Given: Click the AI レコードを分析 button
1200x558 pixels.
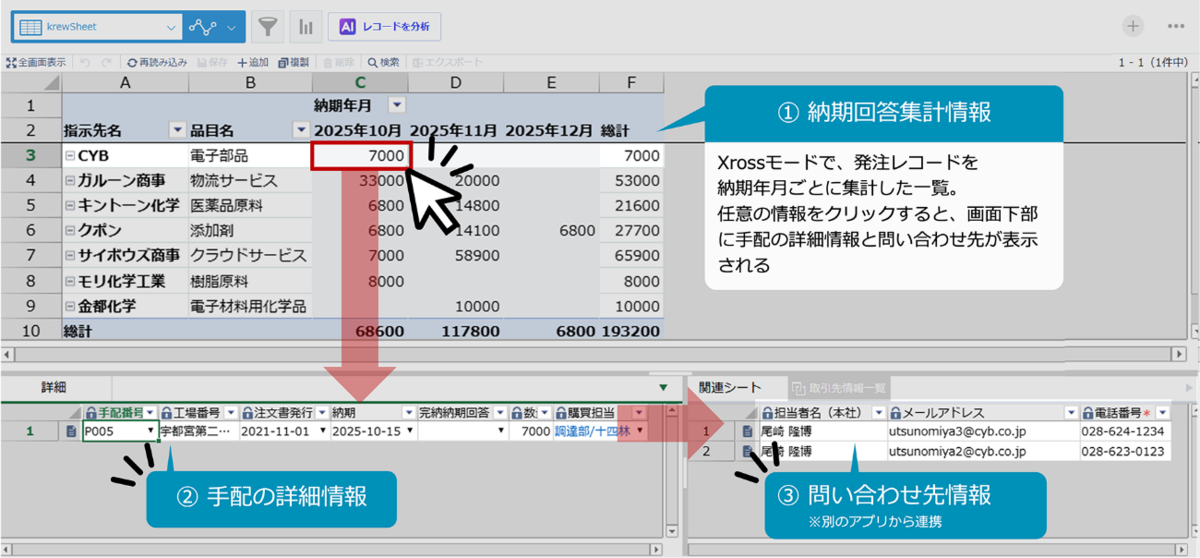Looking at the screenshot, I should (x=384, y=26).
